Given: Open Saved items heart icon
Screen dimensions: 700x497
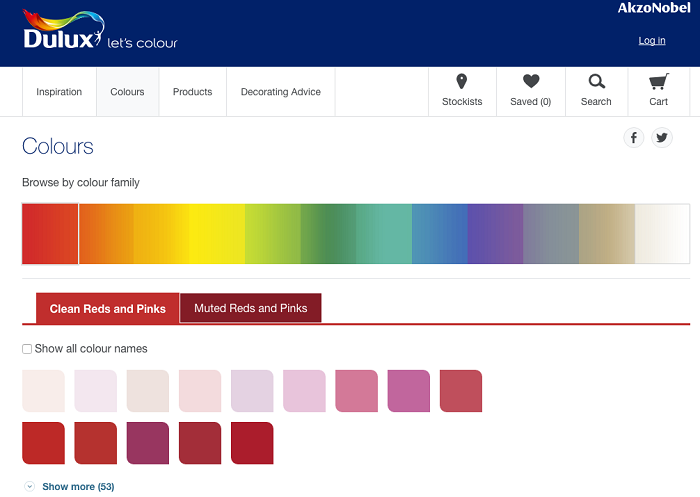Looking at the screenshot, I should pyautogui.click(x=531, y=81).
